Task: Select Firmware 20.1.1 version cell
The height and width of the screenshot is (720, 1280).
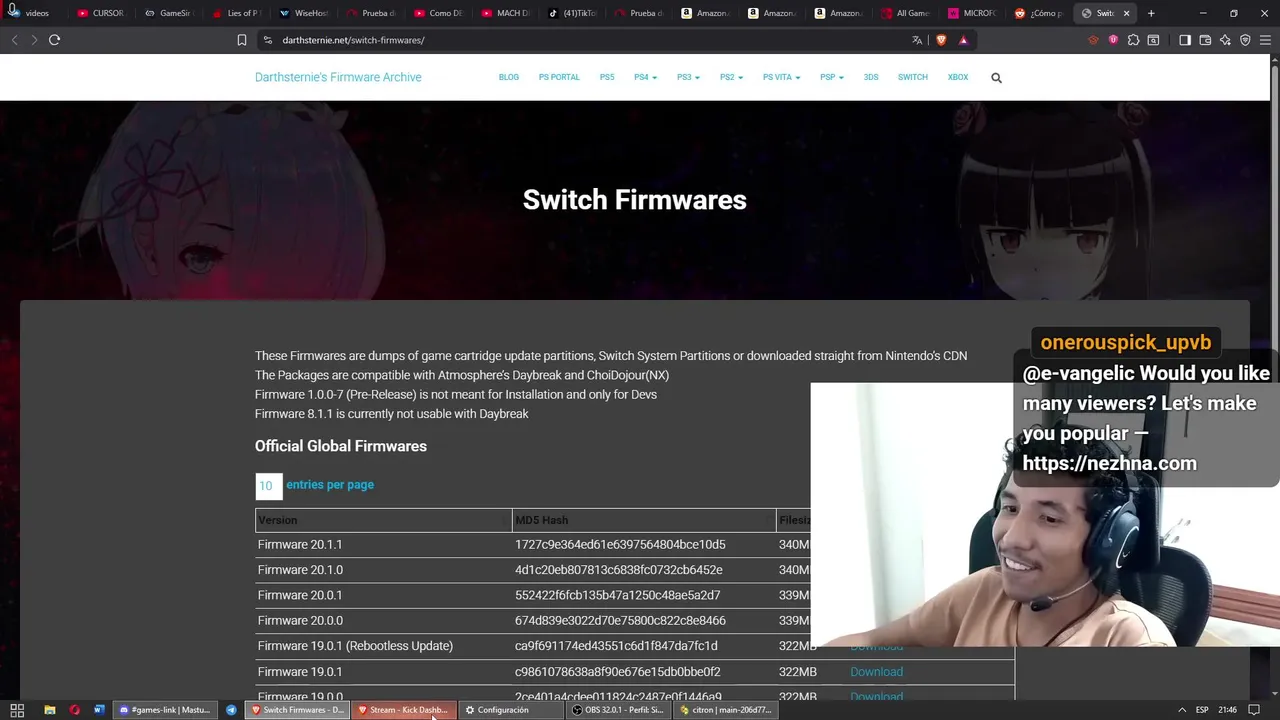Action: [300, 545]
